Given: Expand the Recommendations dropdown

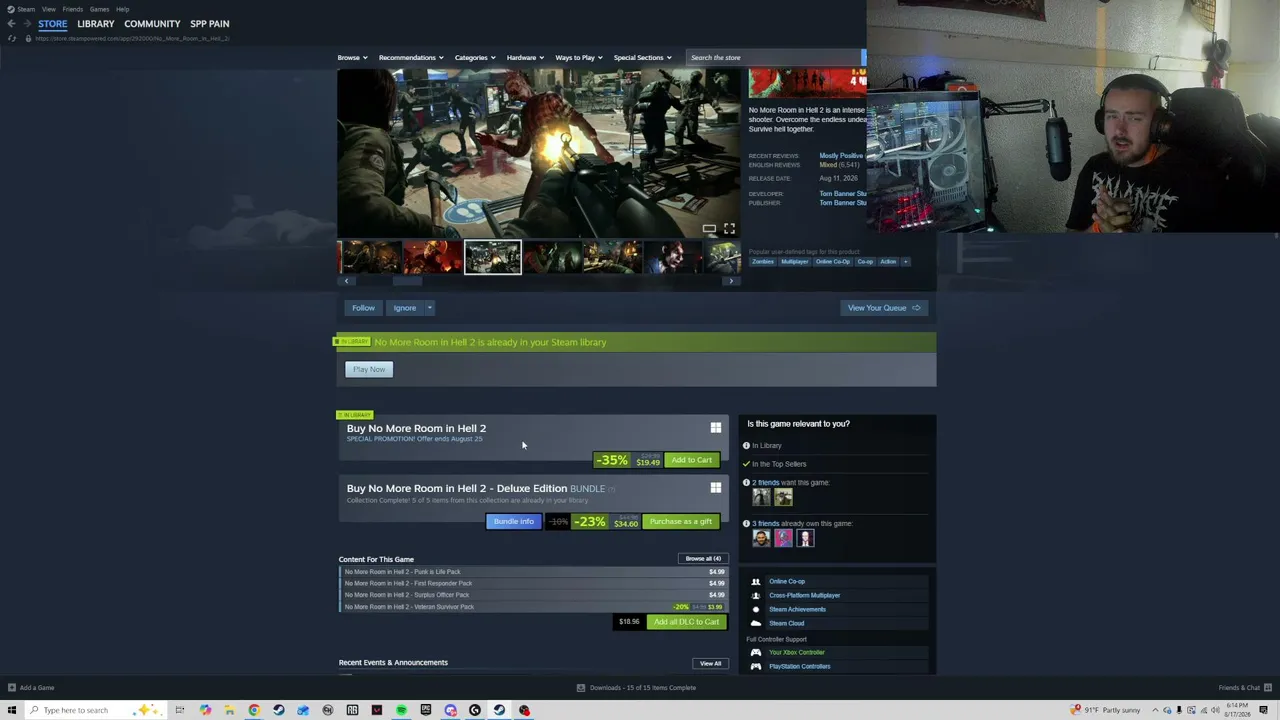Looking at the screenshot, I should coord(411,58).
